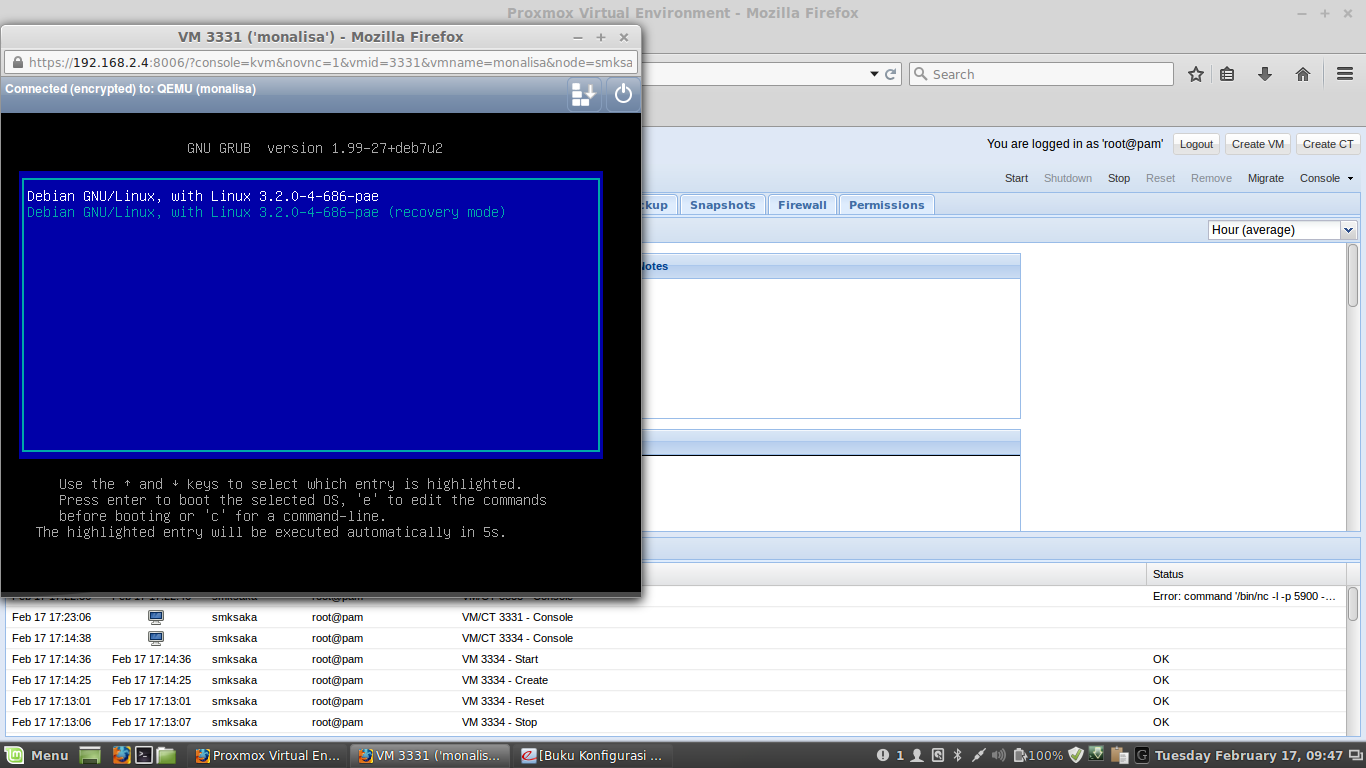Open the update manager shield icon
This screenshot has height=768, width=1366.
pos(1076,755)
